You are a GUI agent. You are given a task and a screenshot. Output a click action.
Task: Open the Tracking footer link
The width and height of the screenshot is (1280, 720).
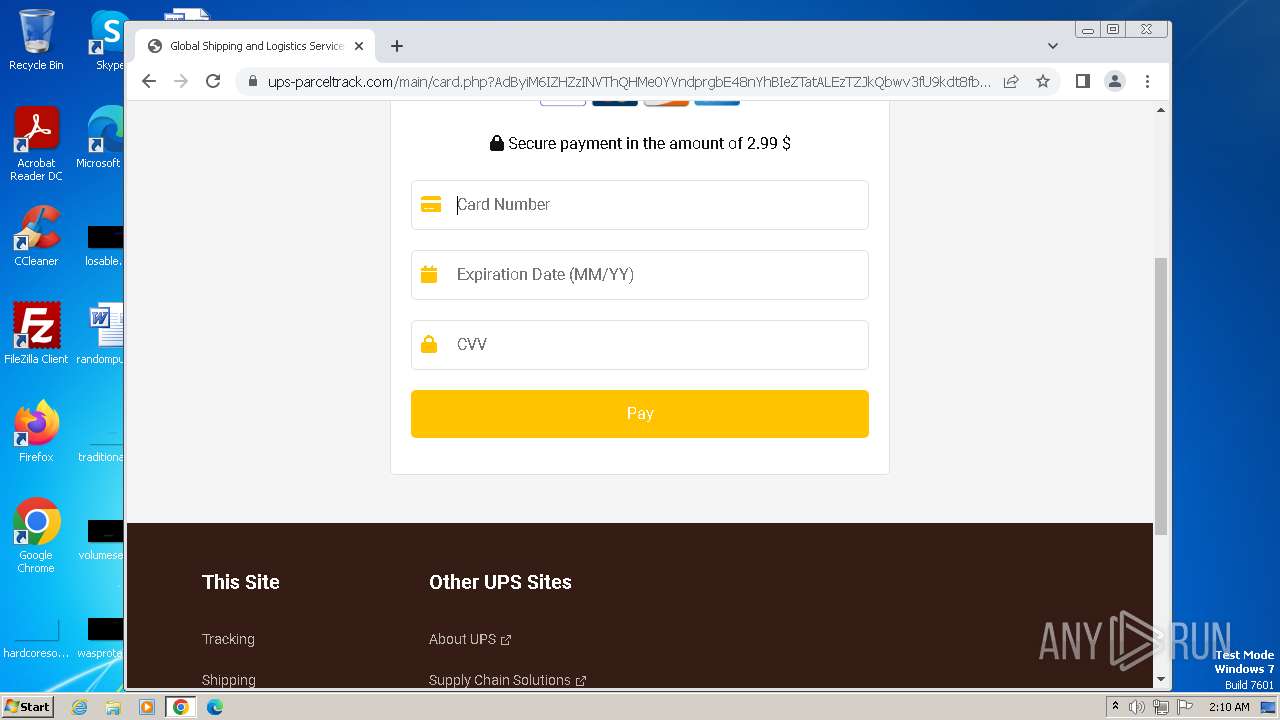(228, 639)
